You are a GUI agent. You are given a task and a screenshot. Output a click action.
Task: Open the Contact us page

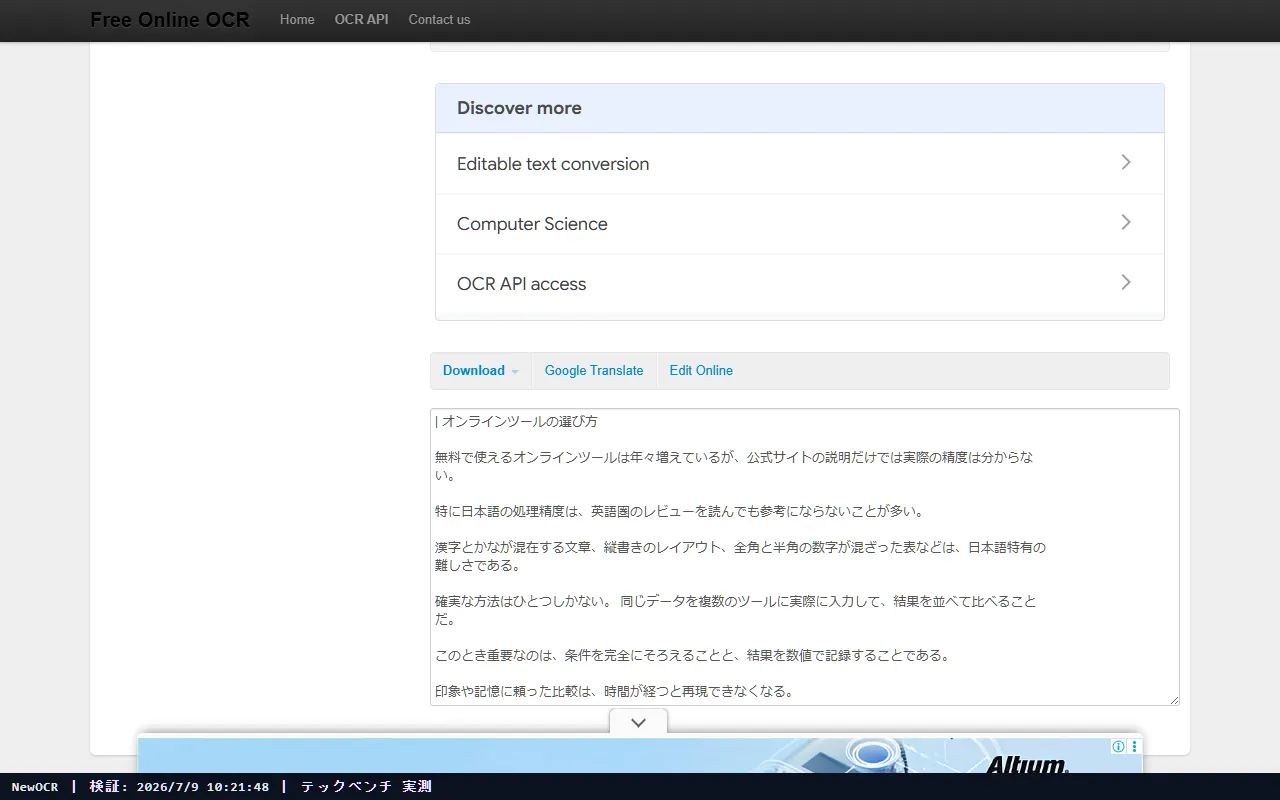click(439, 19)
